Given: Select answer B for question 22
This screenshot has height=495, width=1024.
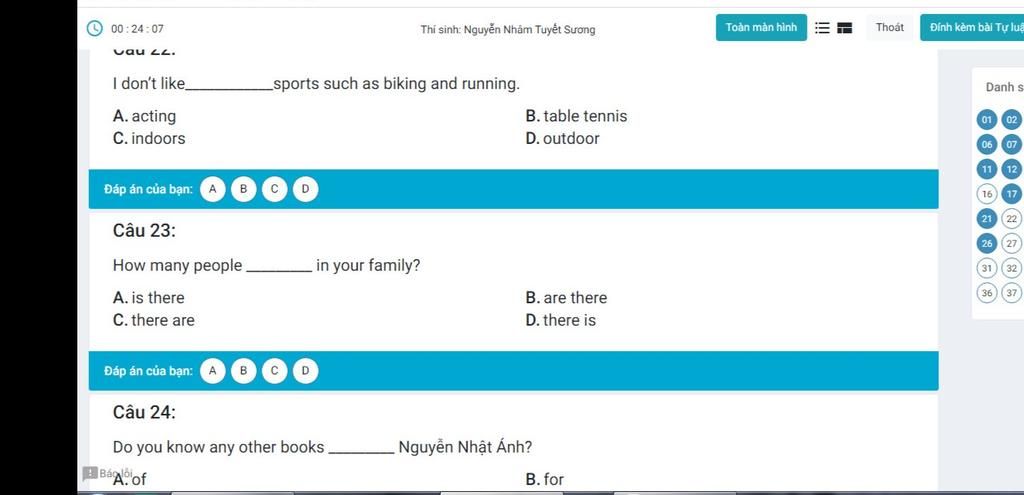Looking at the screenshot, I should click(x=244, y=189).
